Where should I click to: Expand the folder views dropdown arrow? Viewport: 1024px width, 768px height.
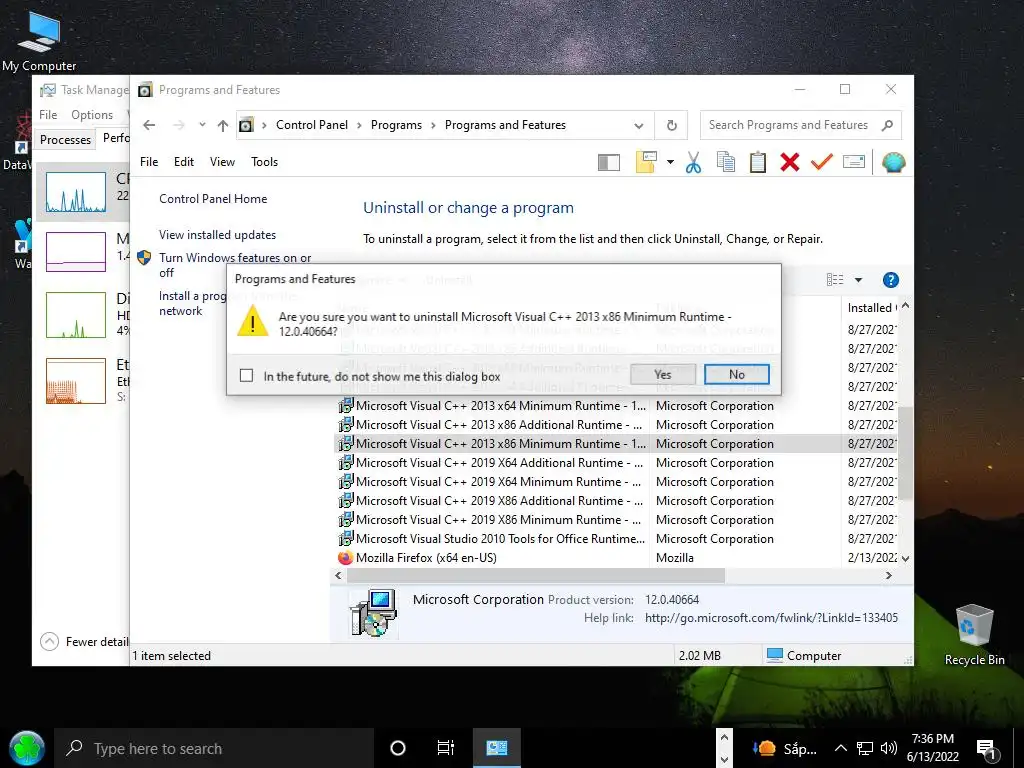(x=670, y=162)
